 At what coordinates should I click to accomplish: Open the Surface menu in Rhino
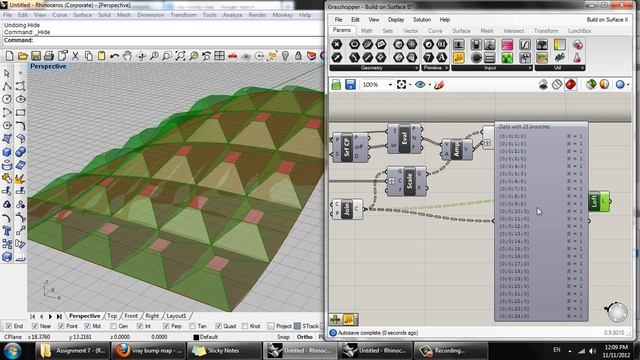(x=82, y=15)
